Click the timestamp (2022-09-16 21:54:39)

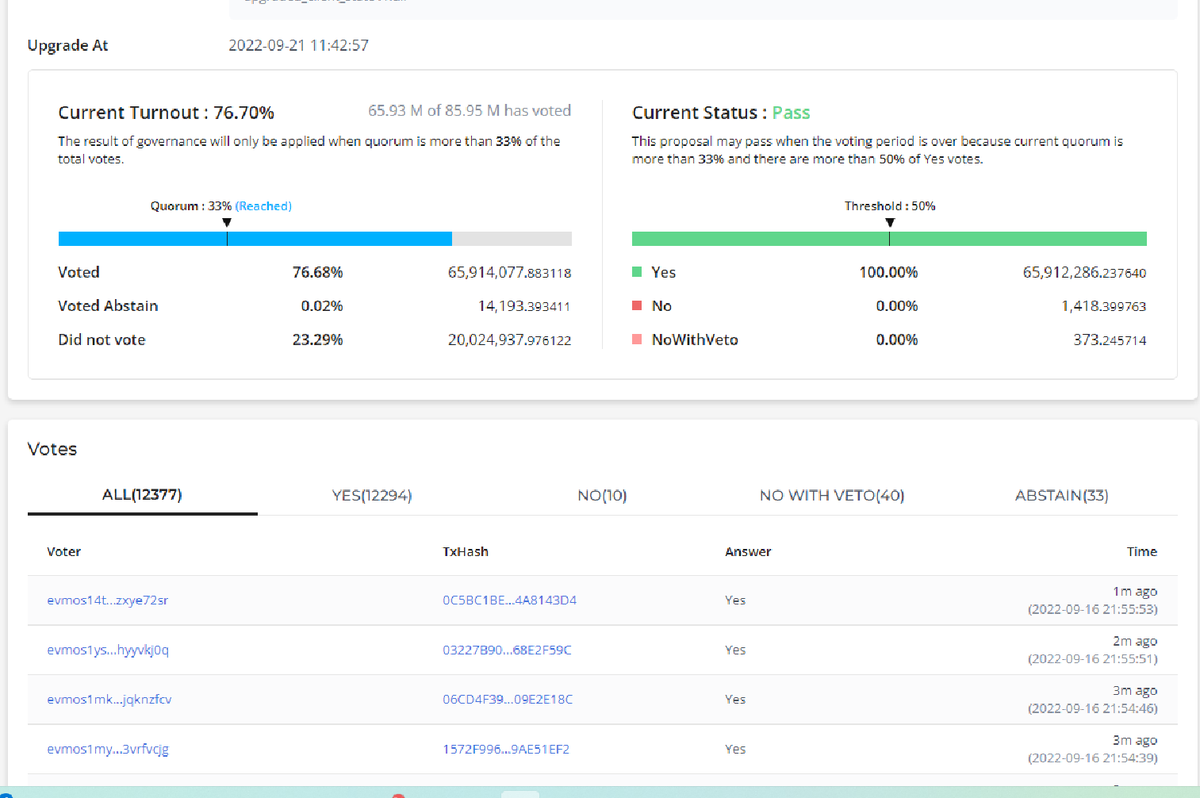click(x=1092, y=757)
